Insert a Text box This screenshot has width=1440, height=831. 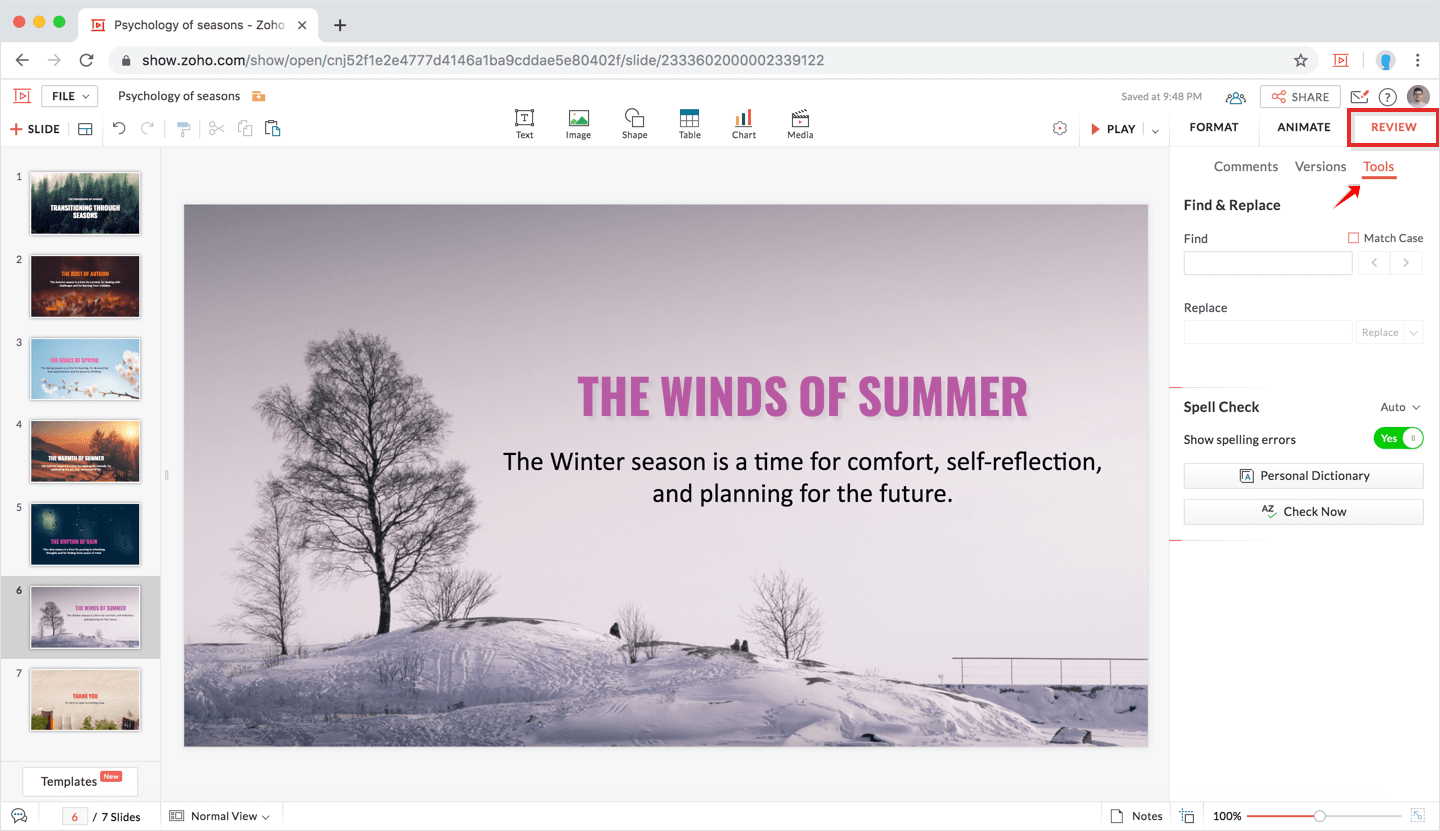pyautogui.click(x=524, y=124)
